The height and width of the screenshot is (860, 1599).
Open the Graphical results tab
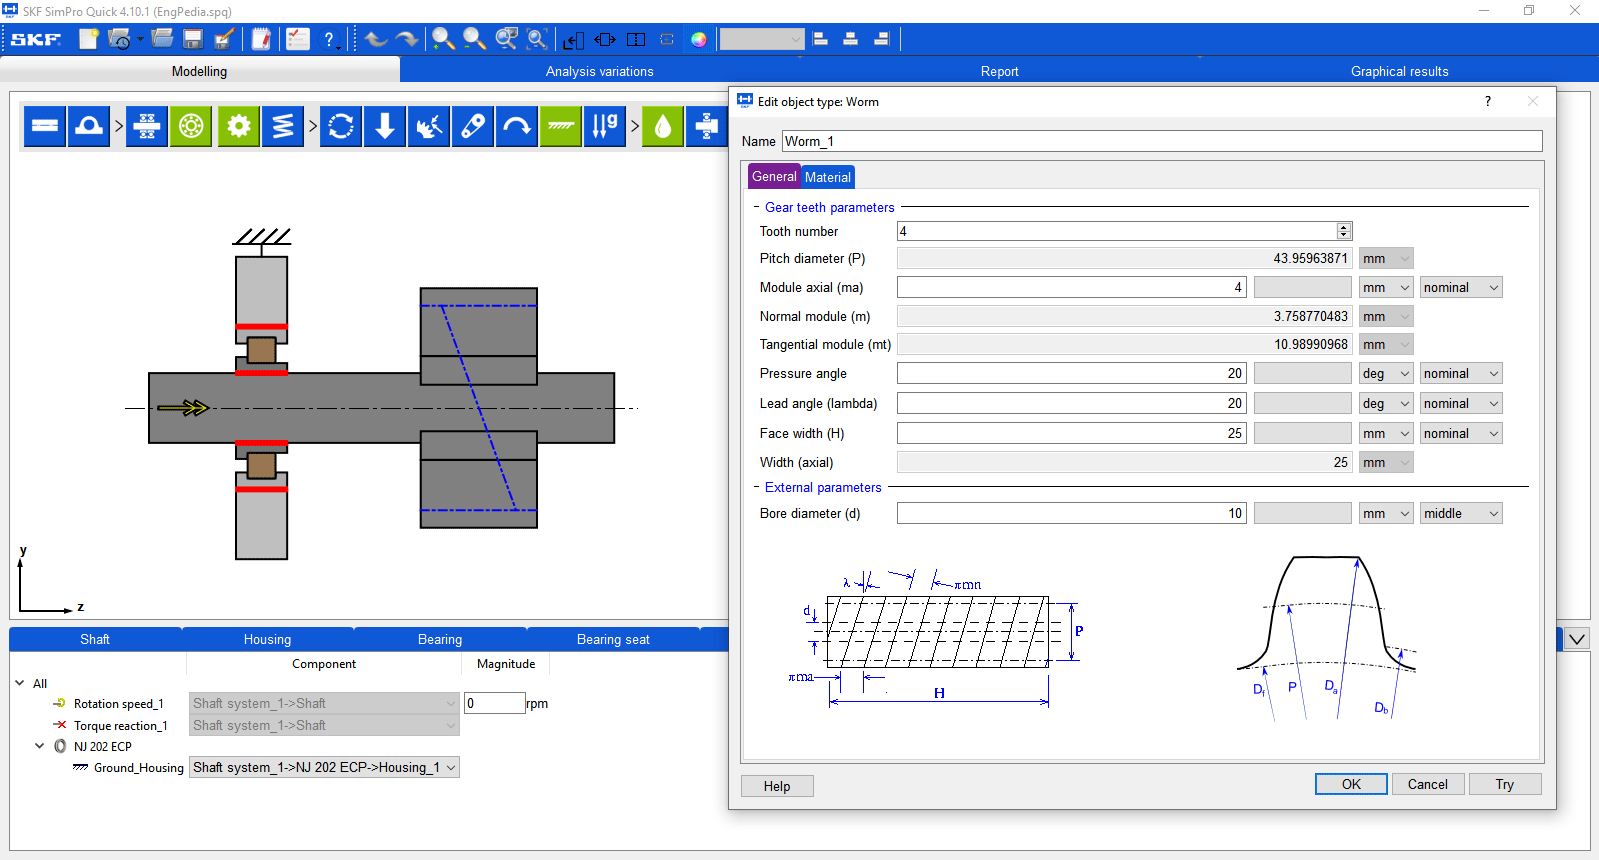click(x=1399, y=71)
